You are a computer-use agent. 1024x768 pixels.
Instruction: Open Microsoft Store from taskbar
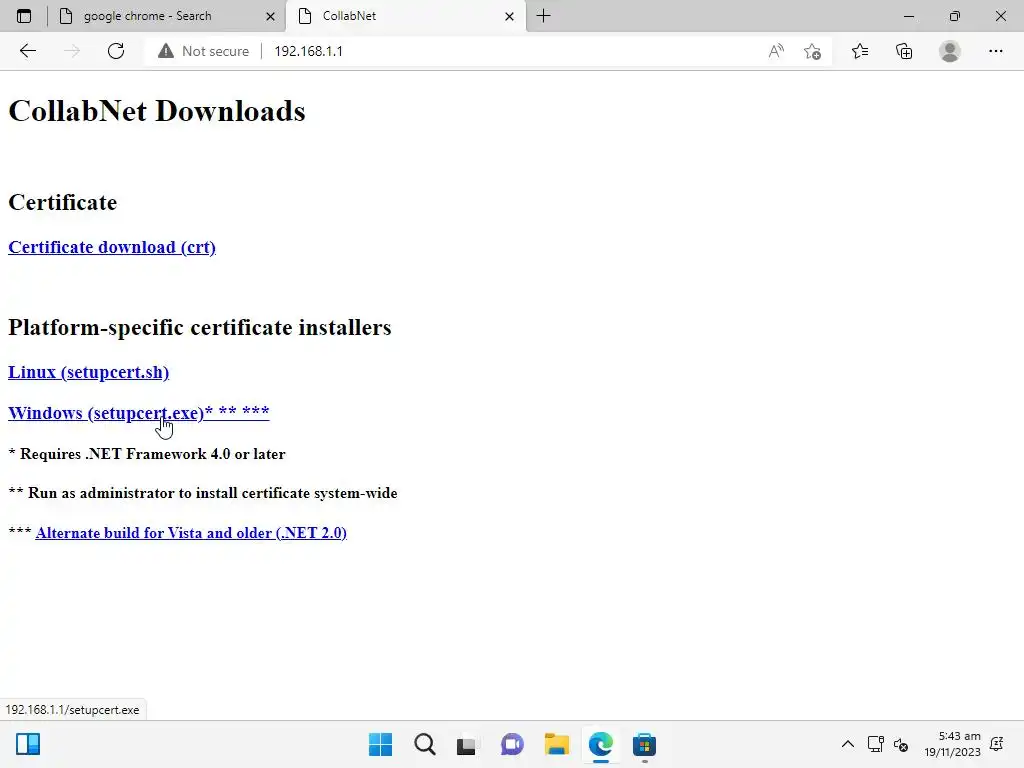click(x=644, y=744)
